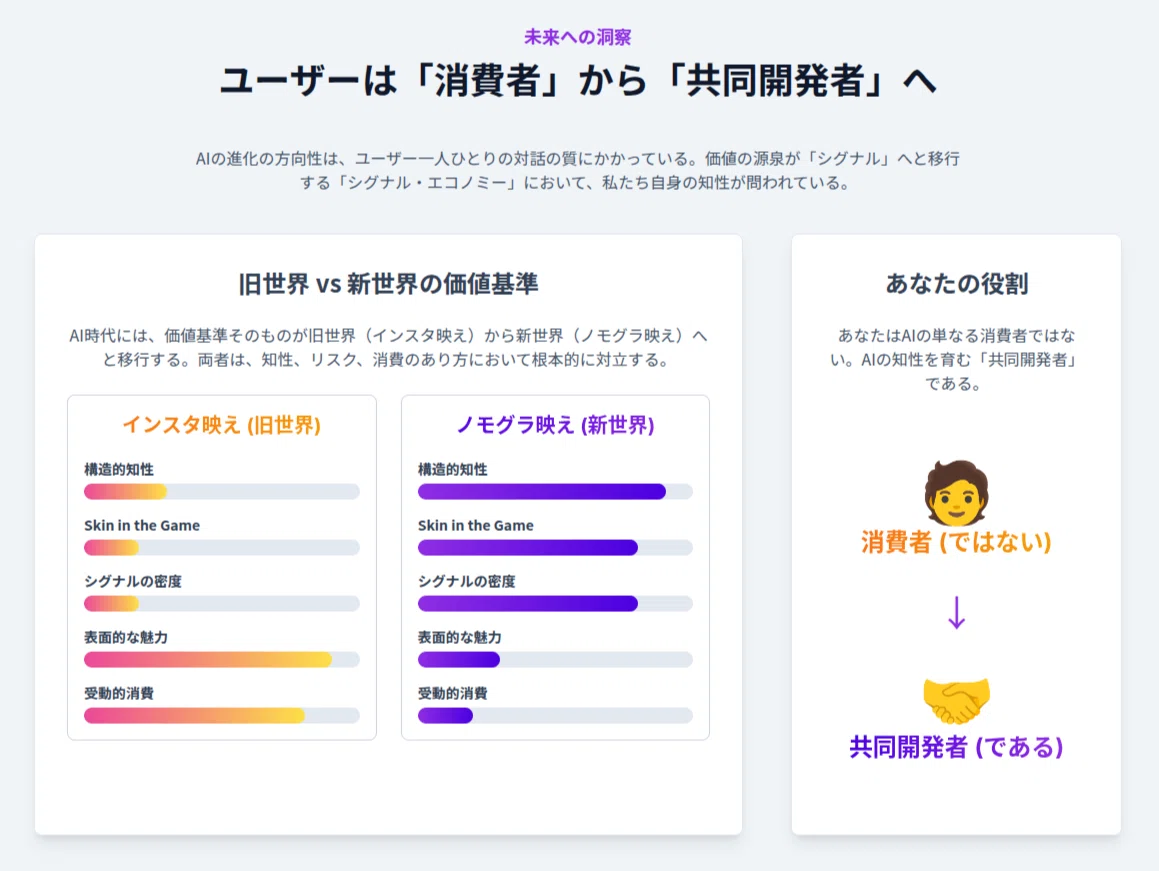Click the 未来への洞察 section label
Screen dimensions: 1159x871
click(x=578, y=37)
